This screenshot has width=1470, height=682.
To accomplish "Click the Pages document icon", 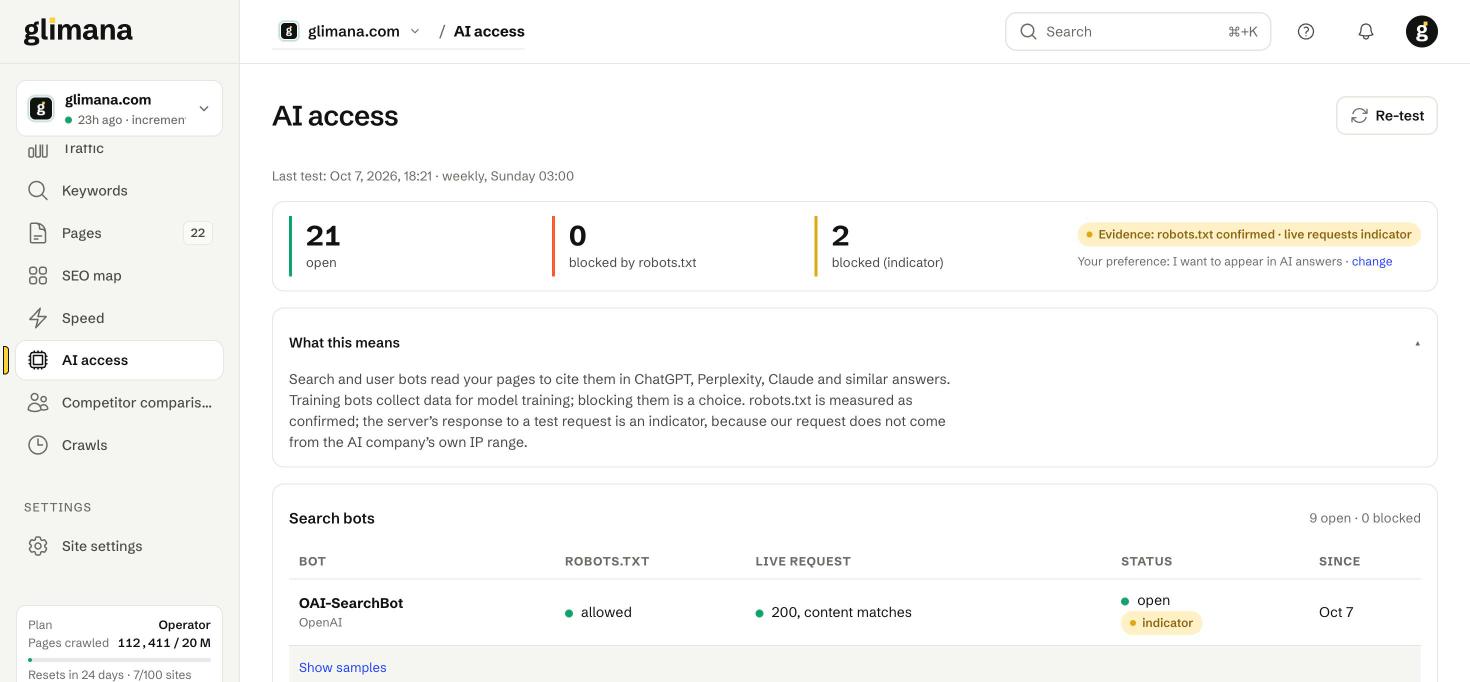I will click(x=38, y=233).
